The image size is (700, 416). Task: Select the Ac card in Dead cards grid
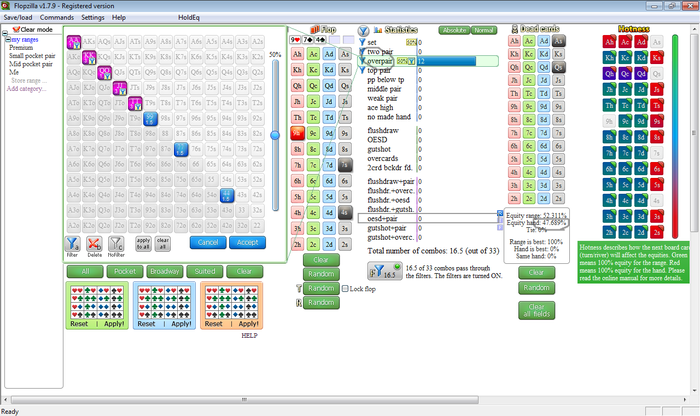(x=529, y=41)
